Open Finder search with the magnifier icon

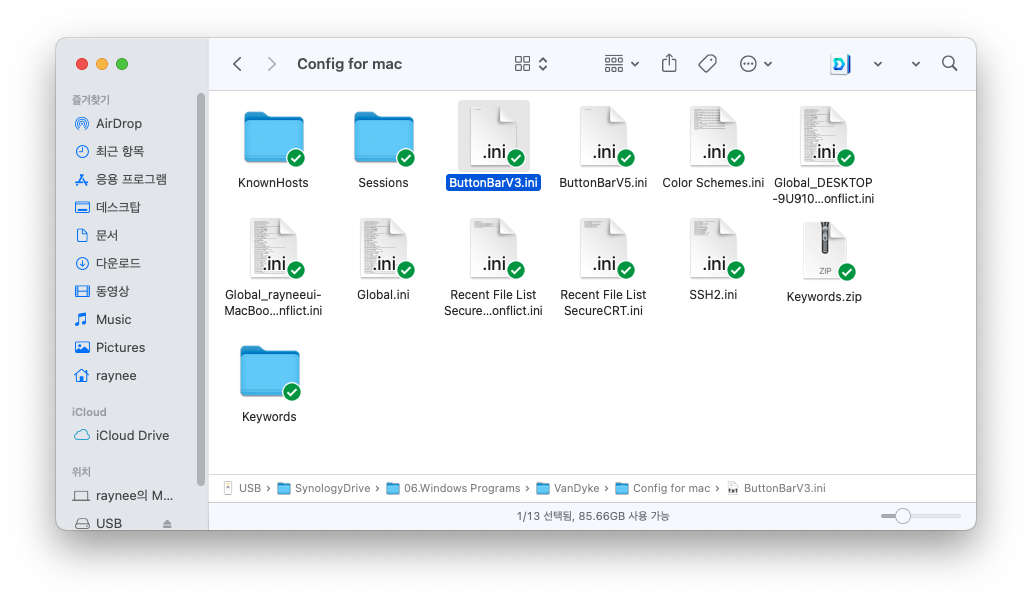(x=949, y=63)
